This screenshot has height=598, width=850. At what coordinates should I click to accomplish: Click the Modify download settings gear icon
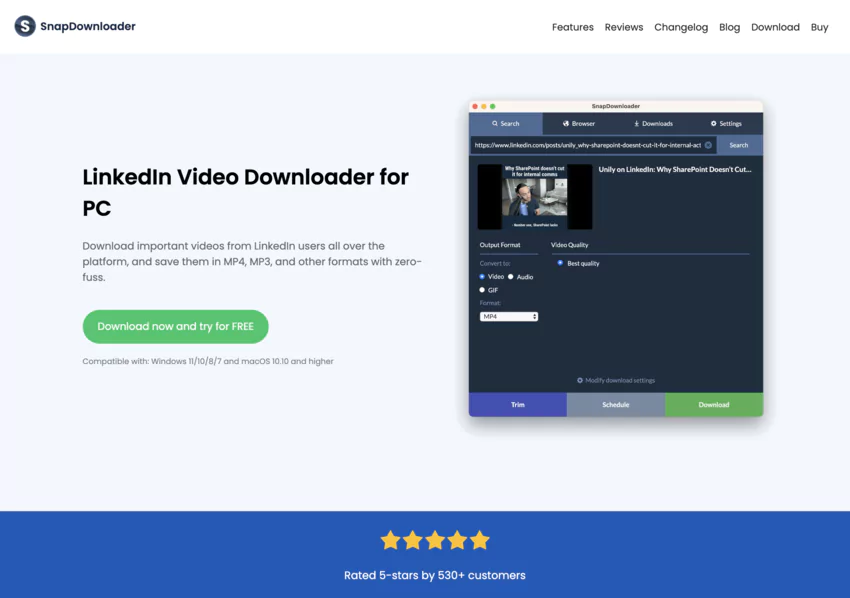click(580, 380)
